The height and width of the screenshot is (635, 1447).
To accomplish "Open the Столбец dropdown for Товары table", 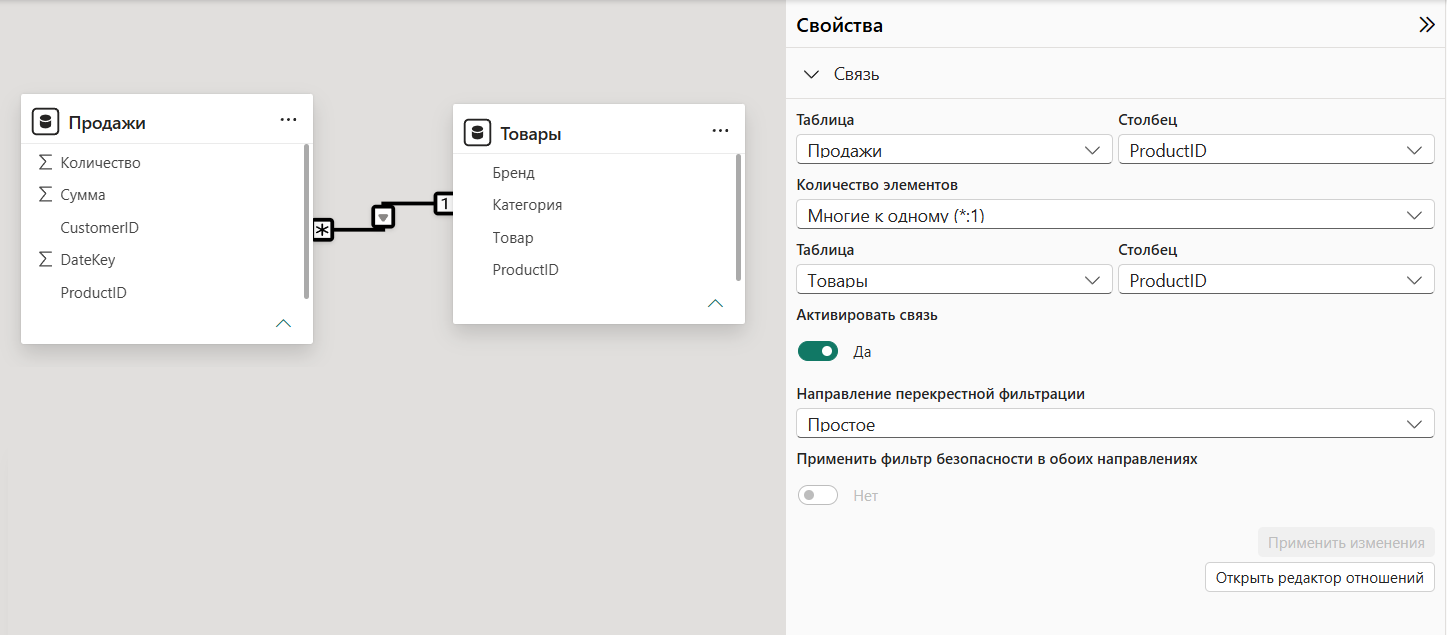I will [1276, 280].
